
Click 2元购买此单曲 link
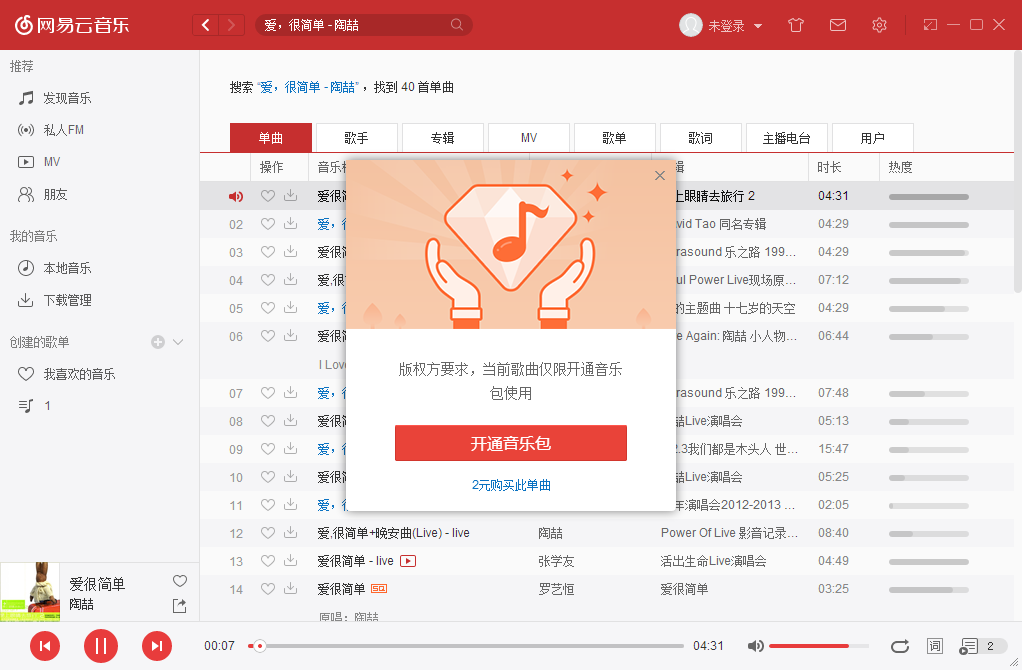511,485
